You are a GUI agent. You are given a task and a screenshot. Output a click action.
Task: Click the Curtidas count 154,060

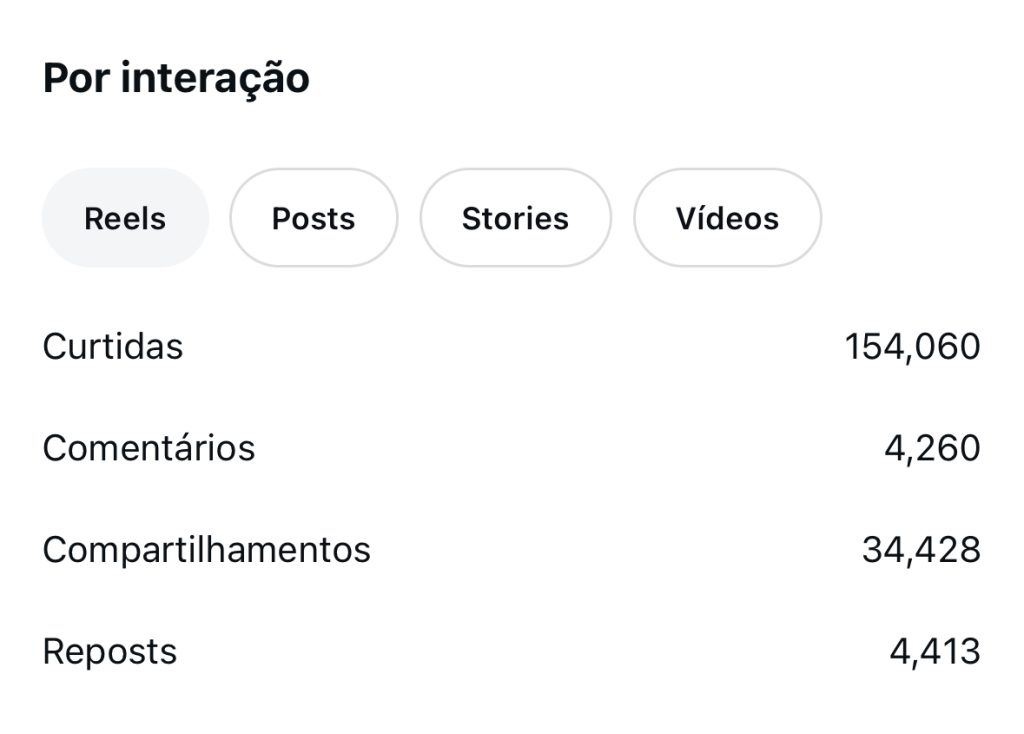pos(912,347)
